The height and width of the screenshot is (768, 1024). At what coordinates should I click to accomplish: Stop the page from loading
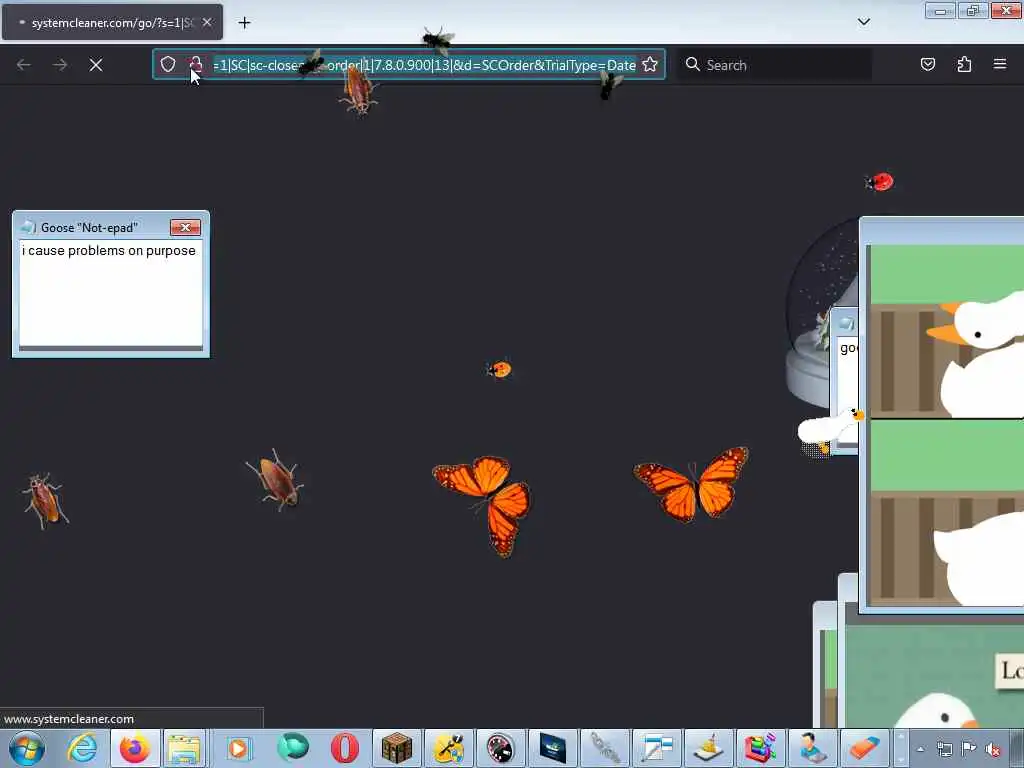point(96,65)
